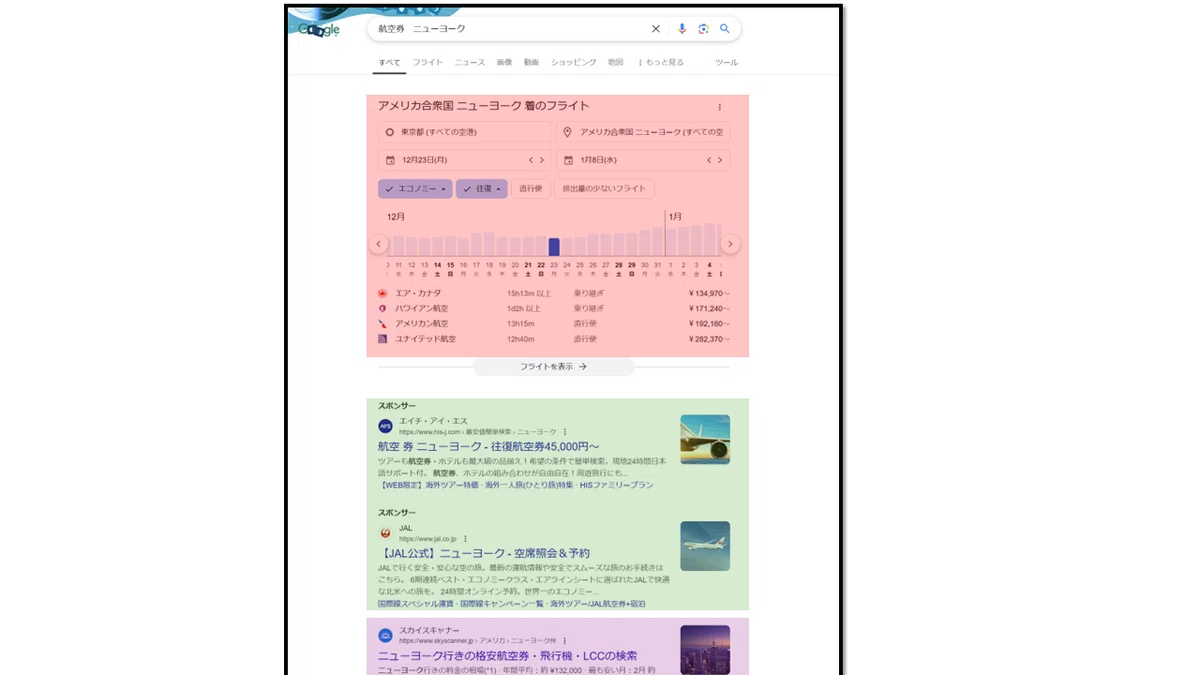Switch to the ショッピング tab
This screenshot has width=1200, height=675.
pyautogui.click(x=573, y=62)
